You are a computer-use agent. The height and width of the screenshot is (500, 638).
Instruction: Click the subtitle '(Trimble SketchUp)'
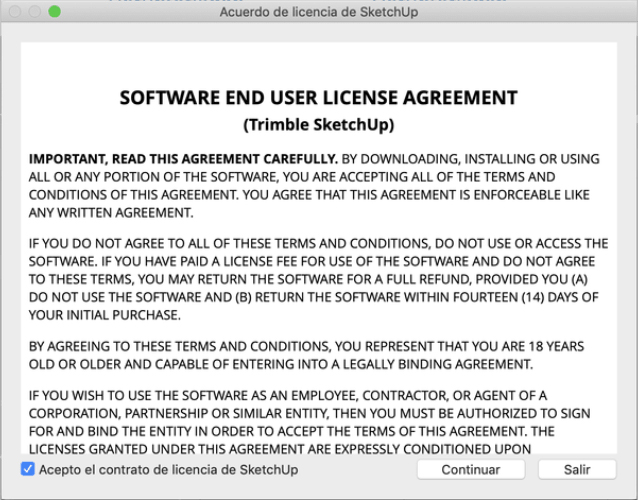[x=319, y=124]
